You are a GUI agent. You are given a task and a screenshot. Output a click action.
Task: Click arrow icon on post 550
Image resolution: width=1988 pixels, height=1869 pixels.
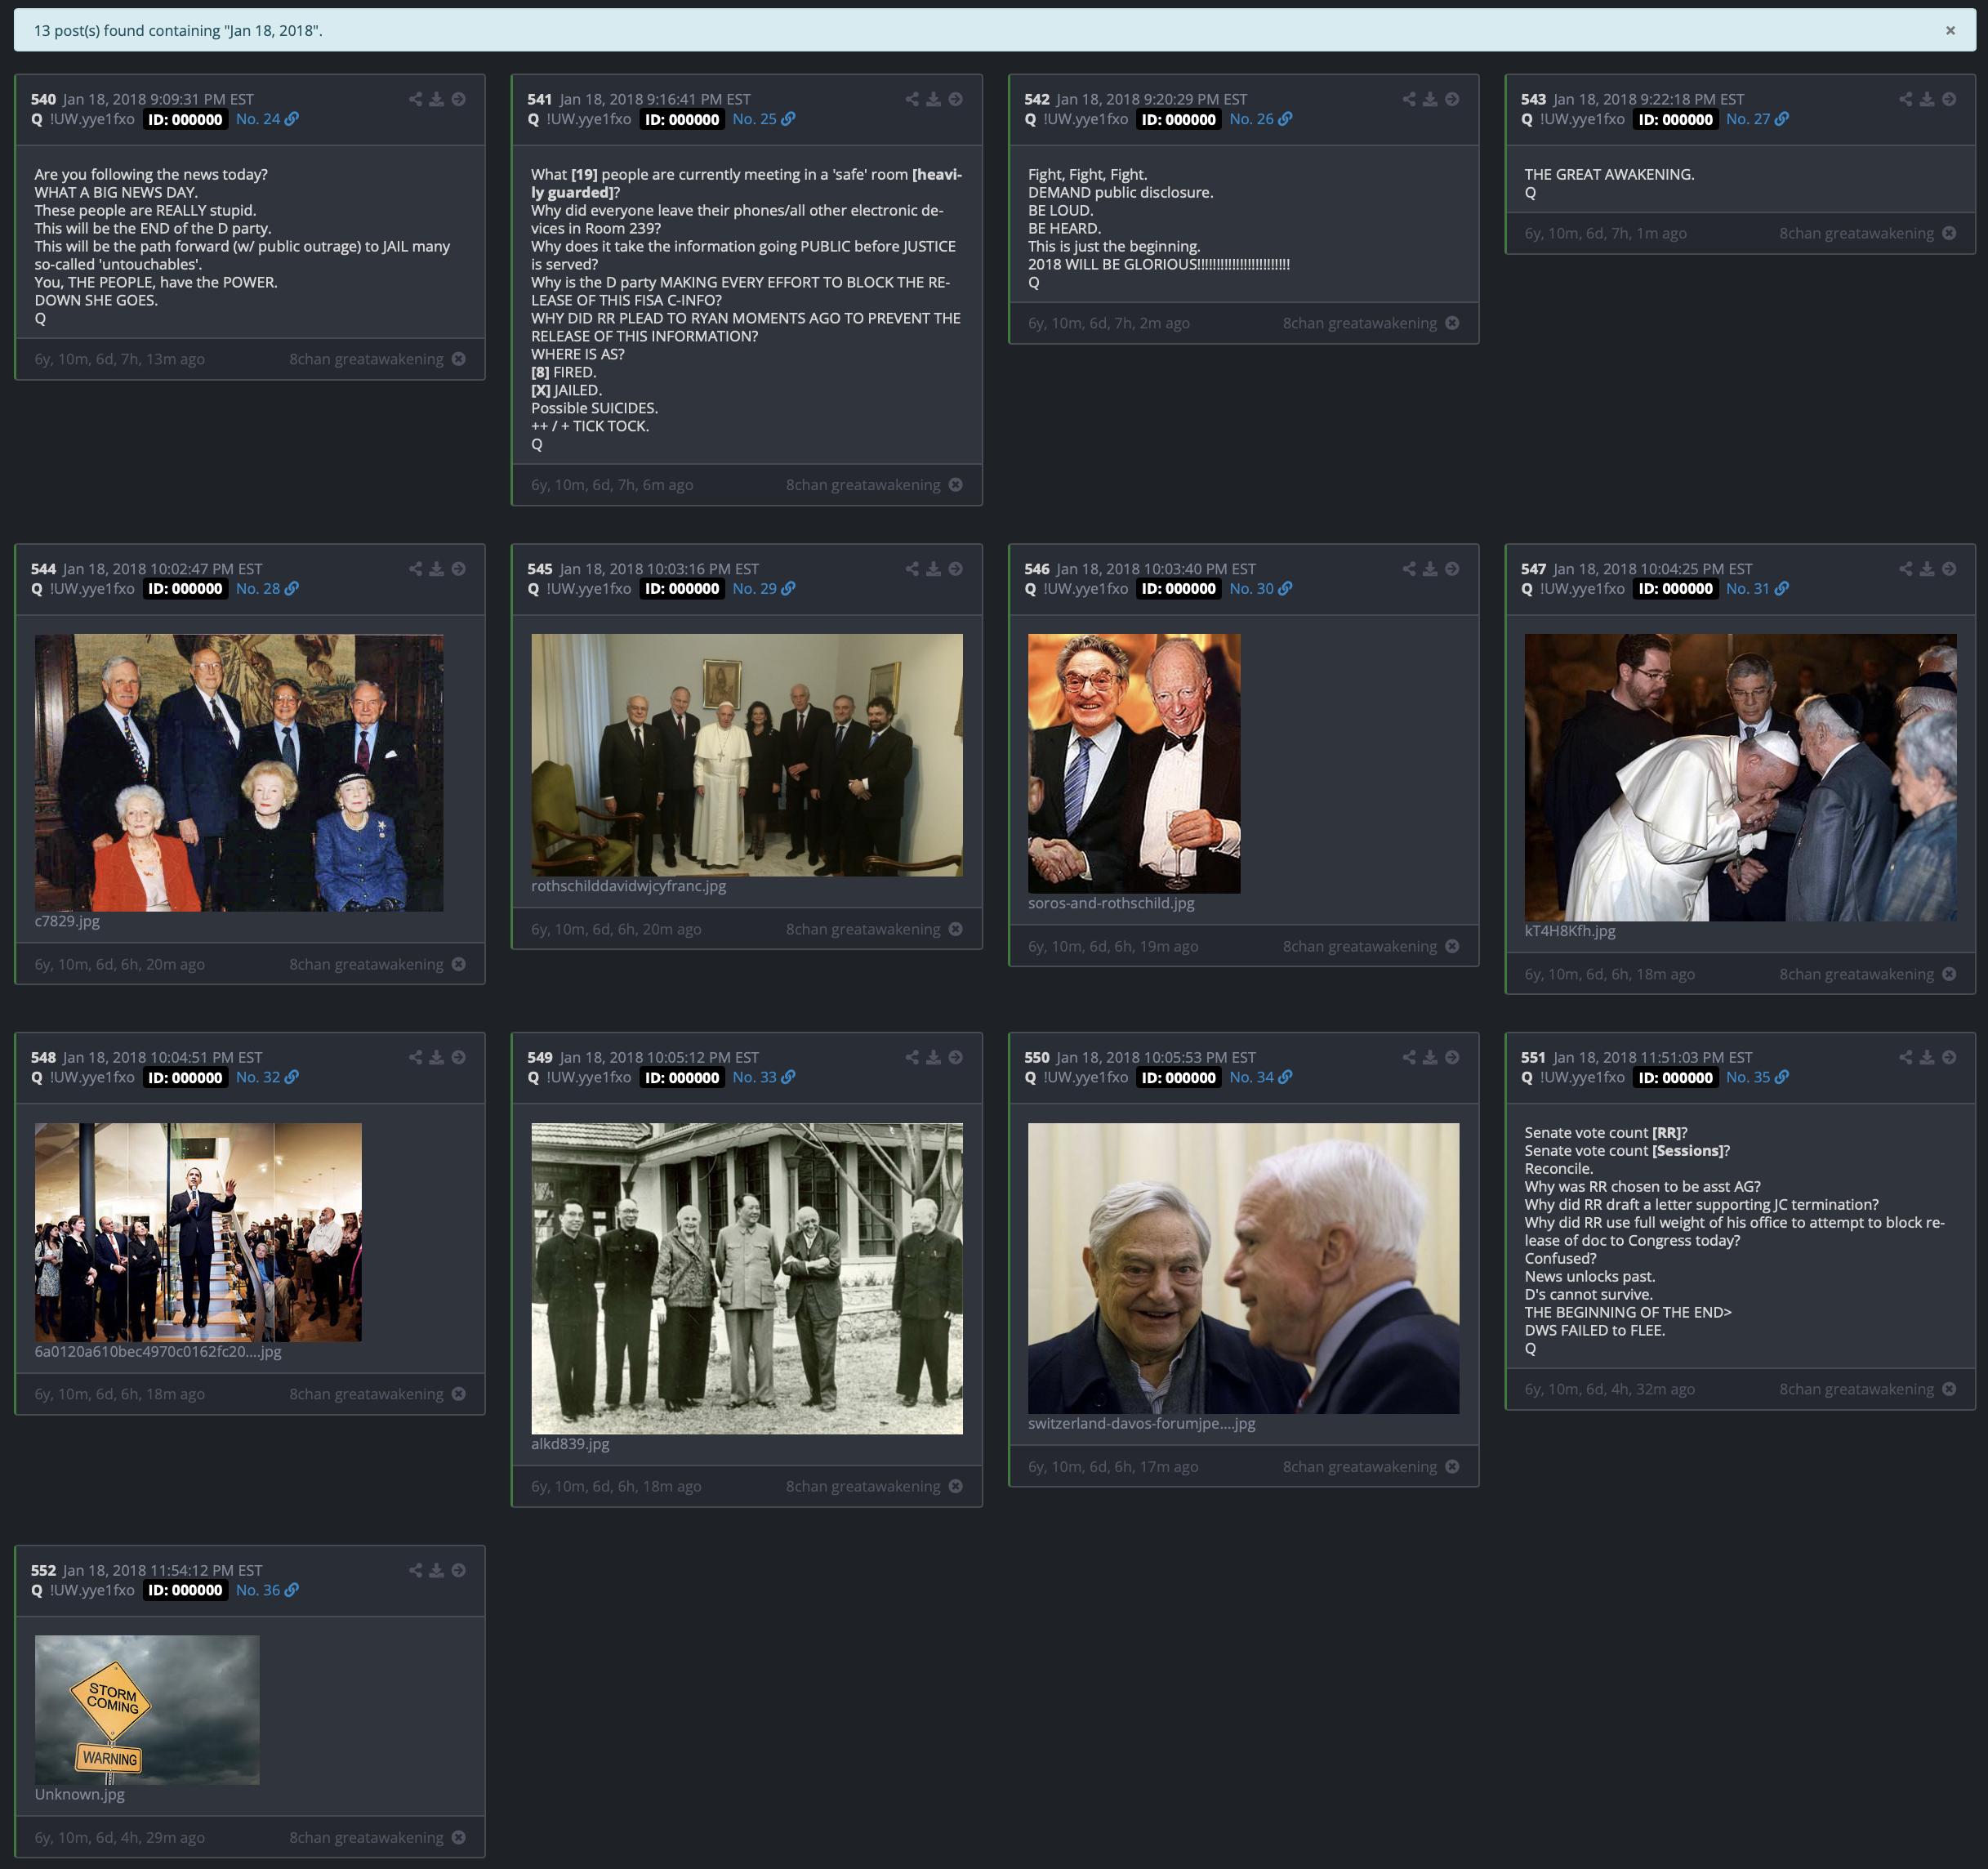(x=1452, y=1057)
